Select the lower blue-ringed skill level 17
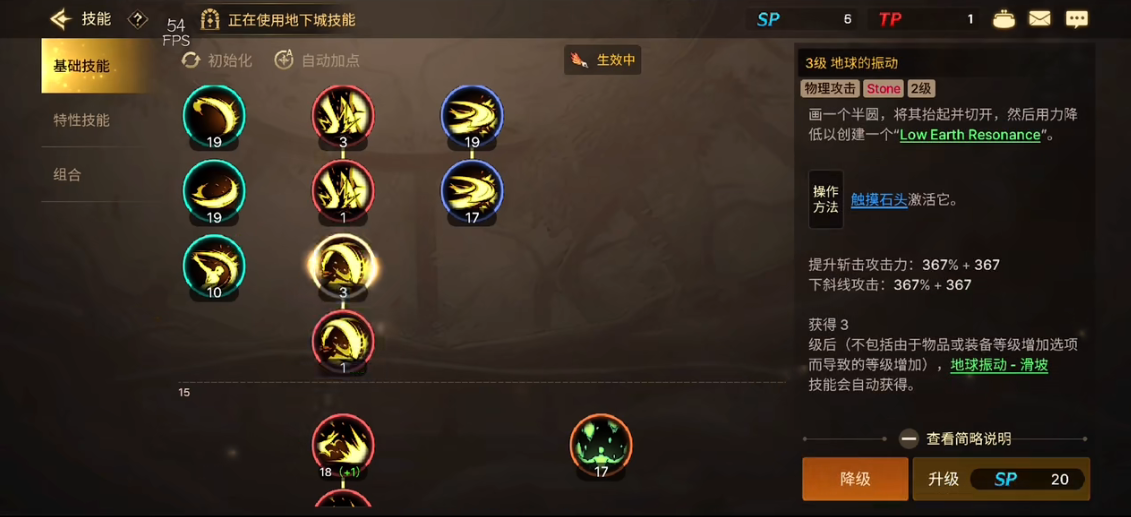The width and height of the screenshot is (1131, 517). coord(472,191)
